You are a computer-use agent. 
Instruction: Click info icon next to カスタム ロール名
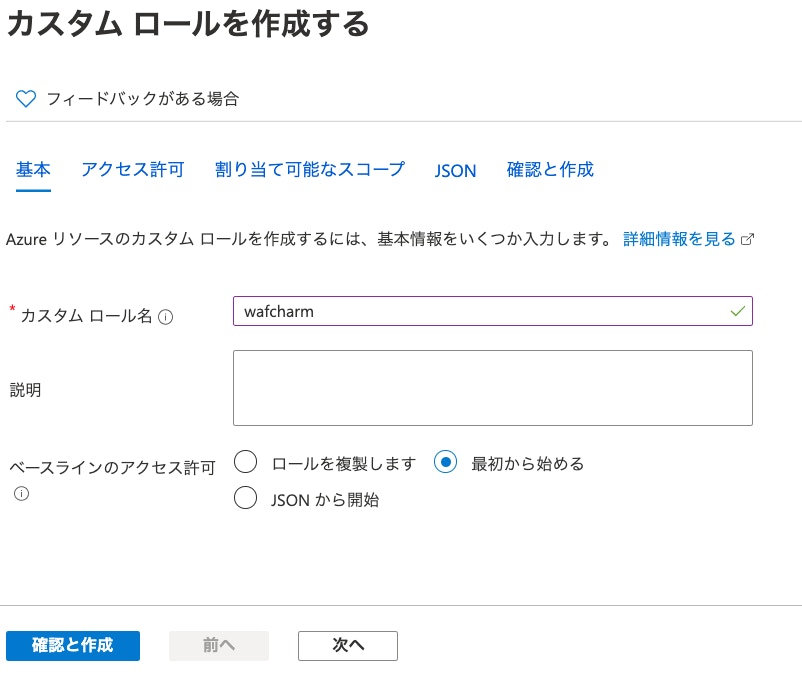(166, 317)
